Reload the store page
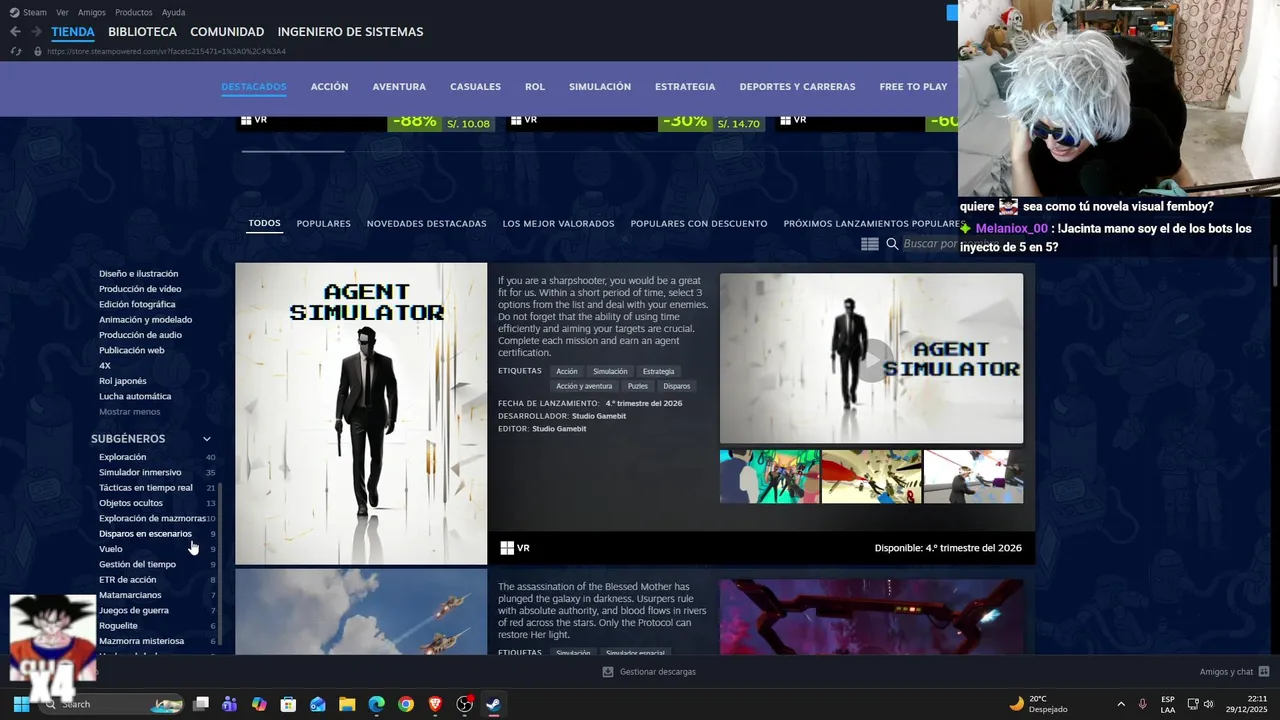The height and width of the screenshot is (720, 1280). pyautogui.click(x=15, y=51)
